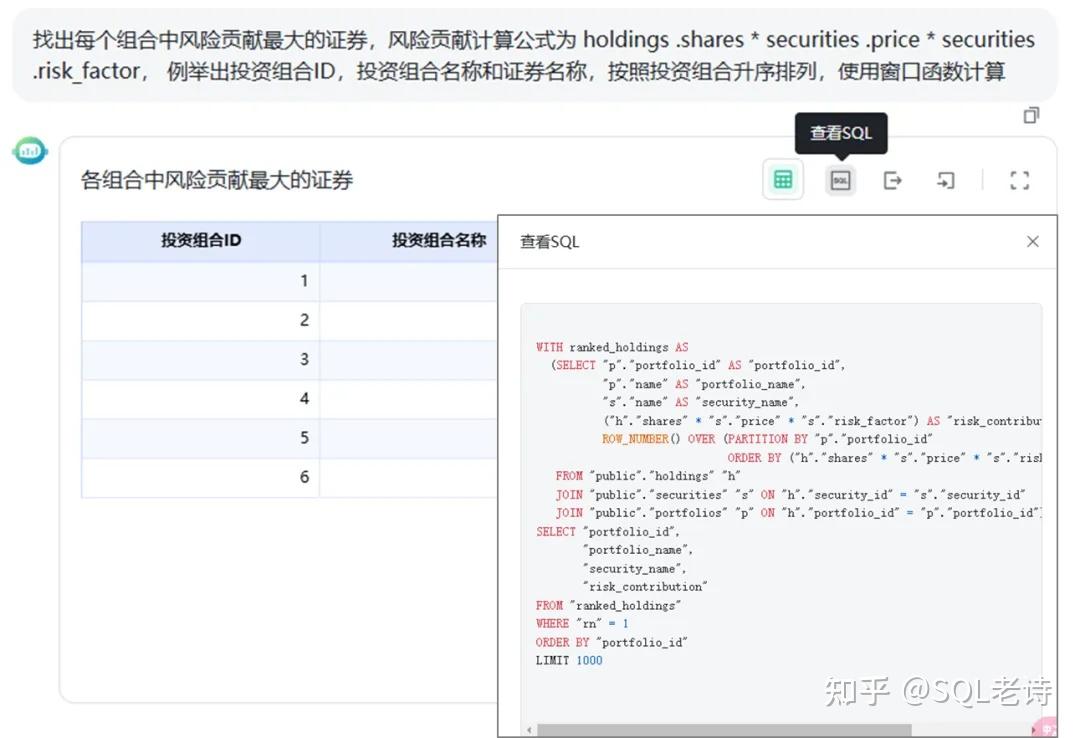Image resolution: width=1080 pixels, height=738 pixels.
Task: Click the export results icon
Action: pos(893,180)
